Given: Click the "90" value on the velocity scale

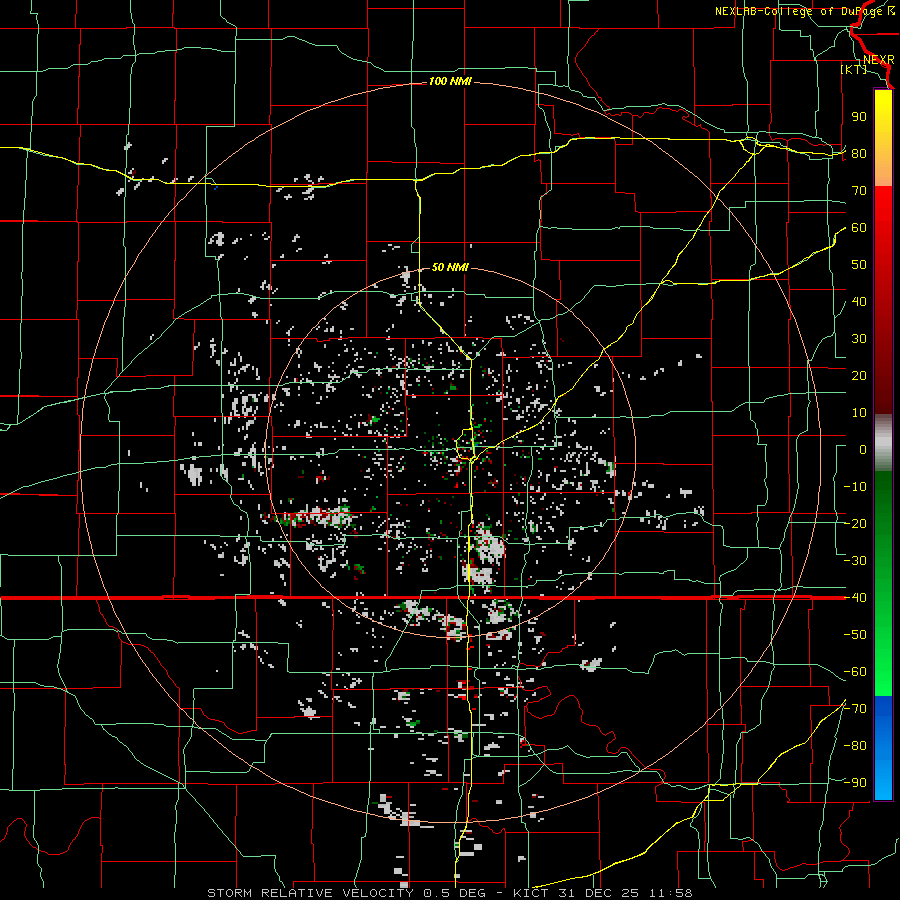Looking at the screenshot, I should pos(859,117).
